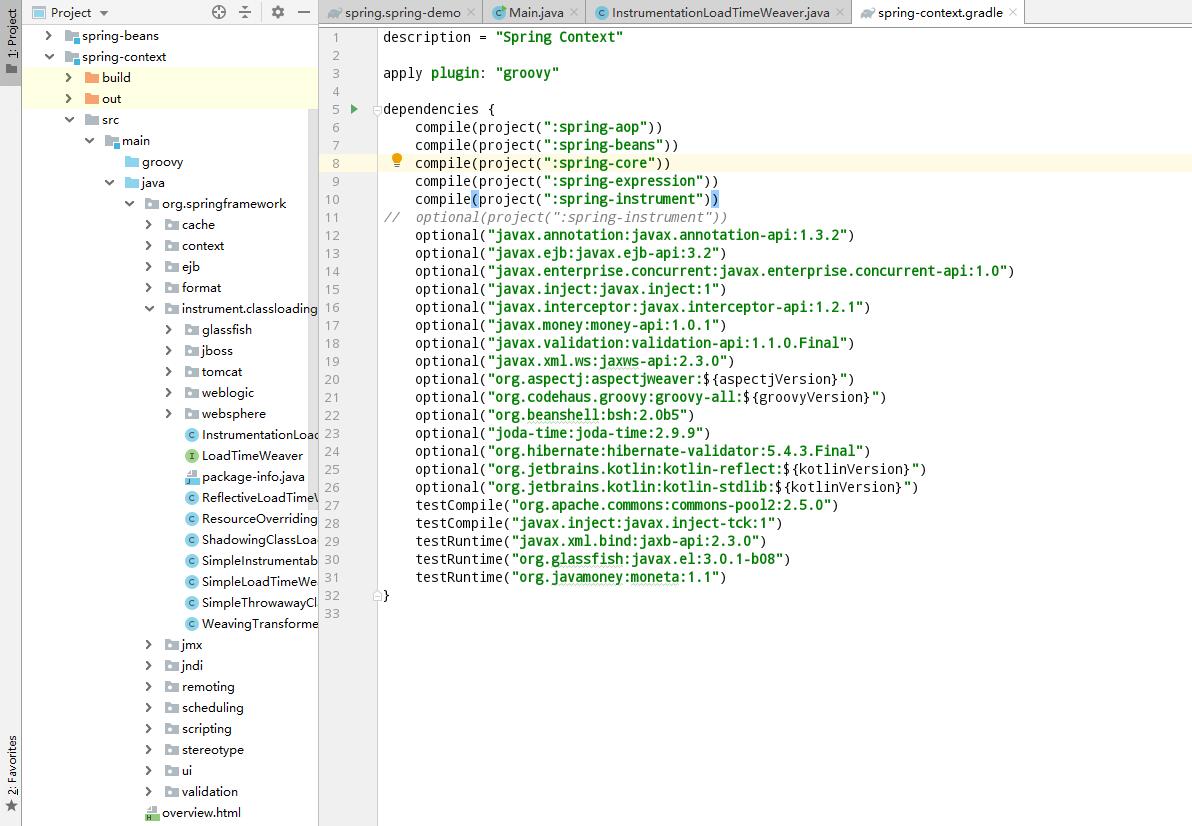Toggle the 1: Project side tool window
The height and width of the screenshot is (826, 1192).
pos(11,41)
